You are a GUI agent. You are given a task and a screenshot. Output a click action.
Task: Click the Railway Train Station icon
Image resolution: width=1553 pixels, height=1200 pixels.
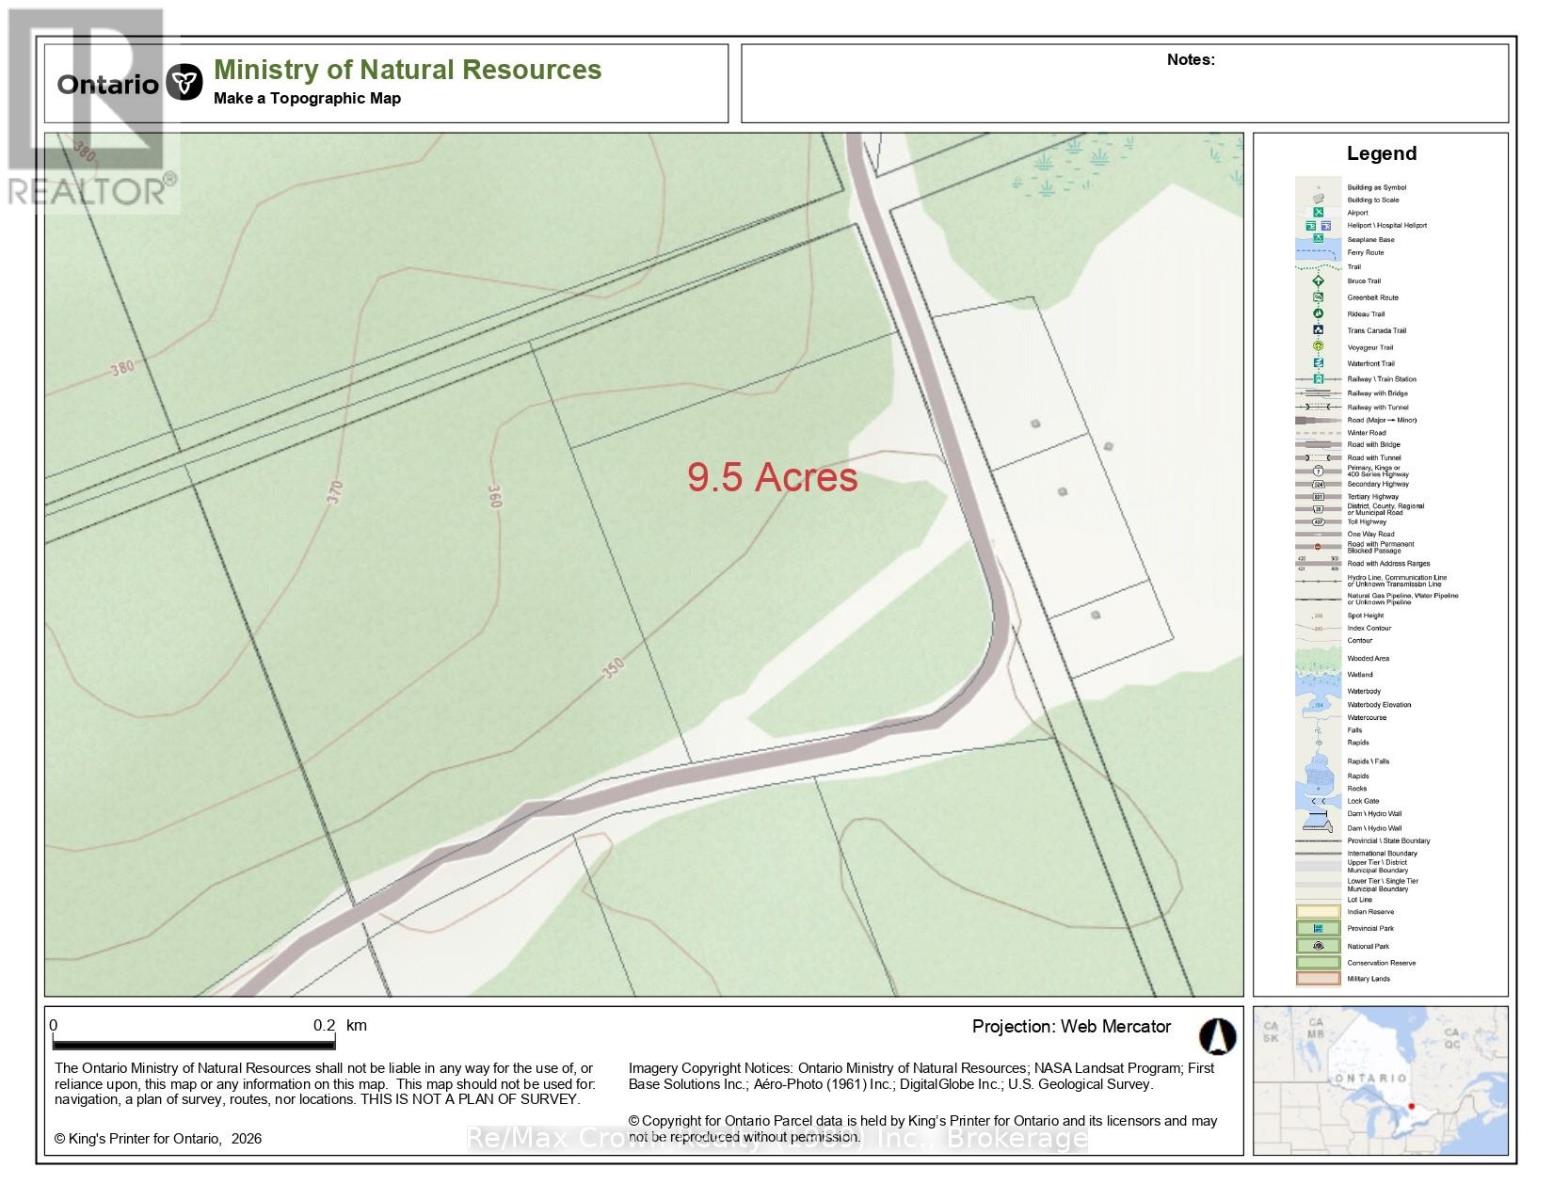(1318, 379)
